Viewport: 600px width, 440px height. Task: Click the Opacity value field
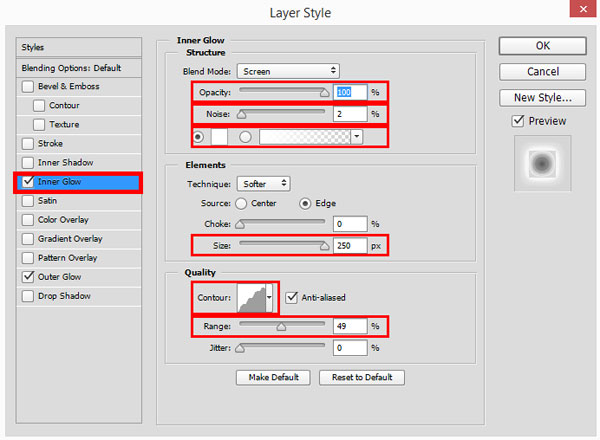pos(350,92)
